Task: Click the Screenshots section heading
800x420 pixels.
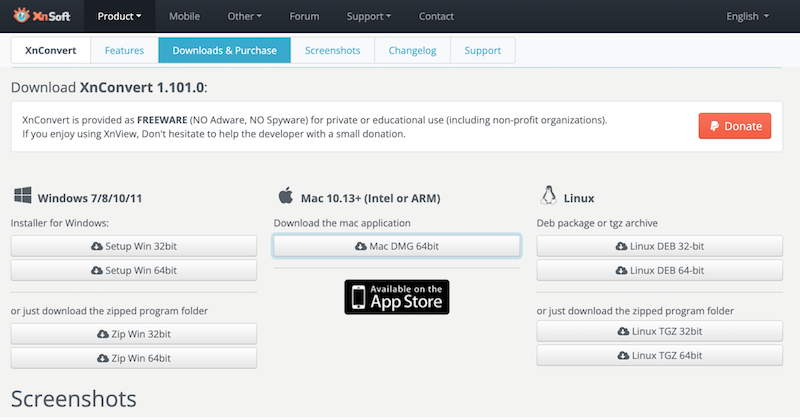Action: (73, 399)
